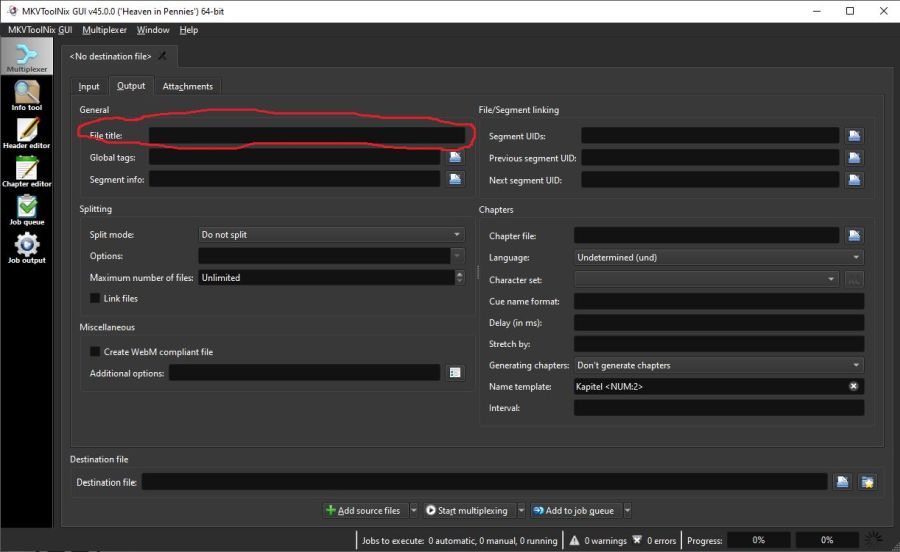Image resolution: width=900 pixels, height=552 pixels.
Task: Enable Create WebM compliant file
Action: pos(95,352)
